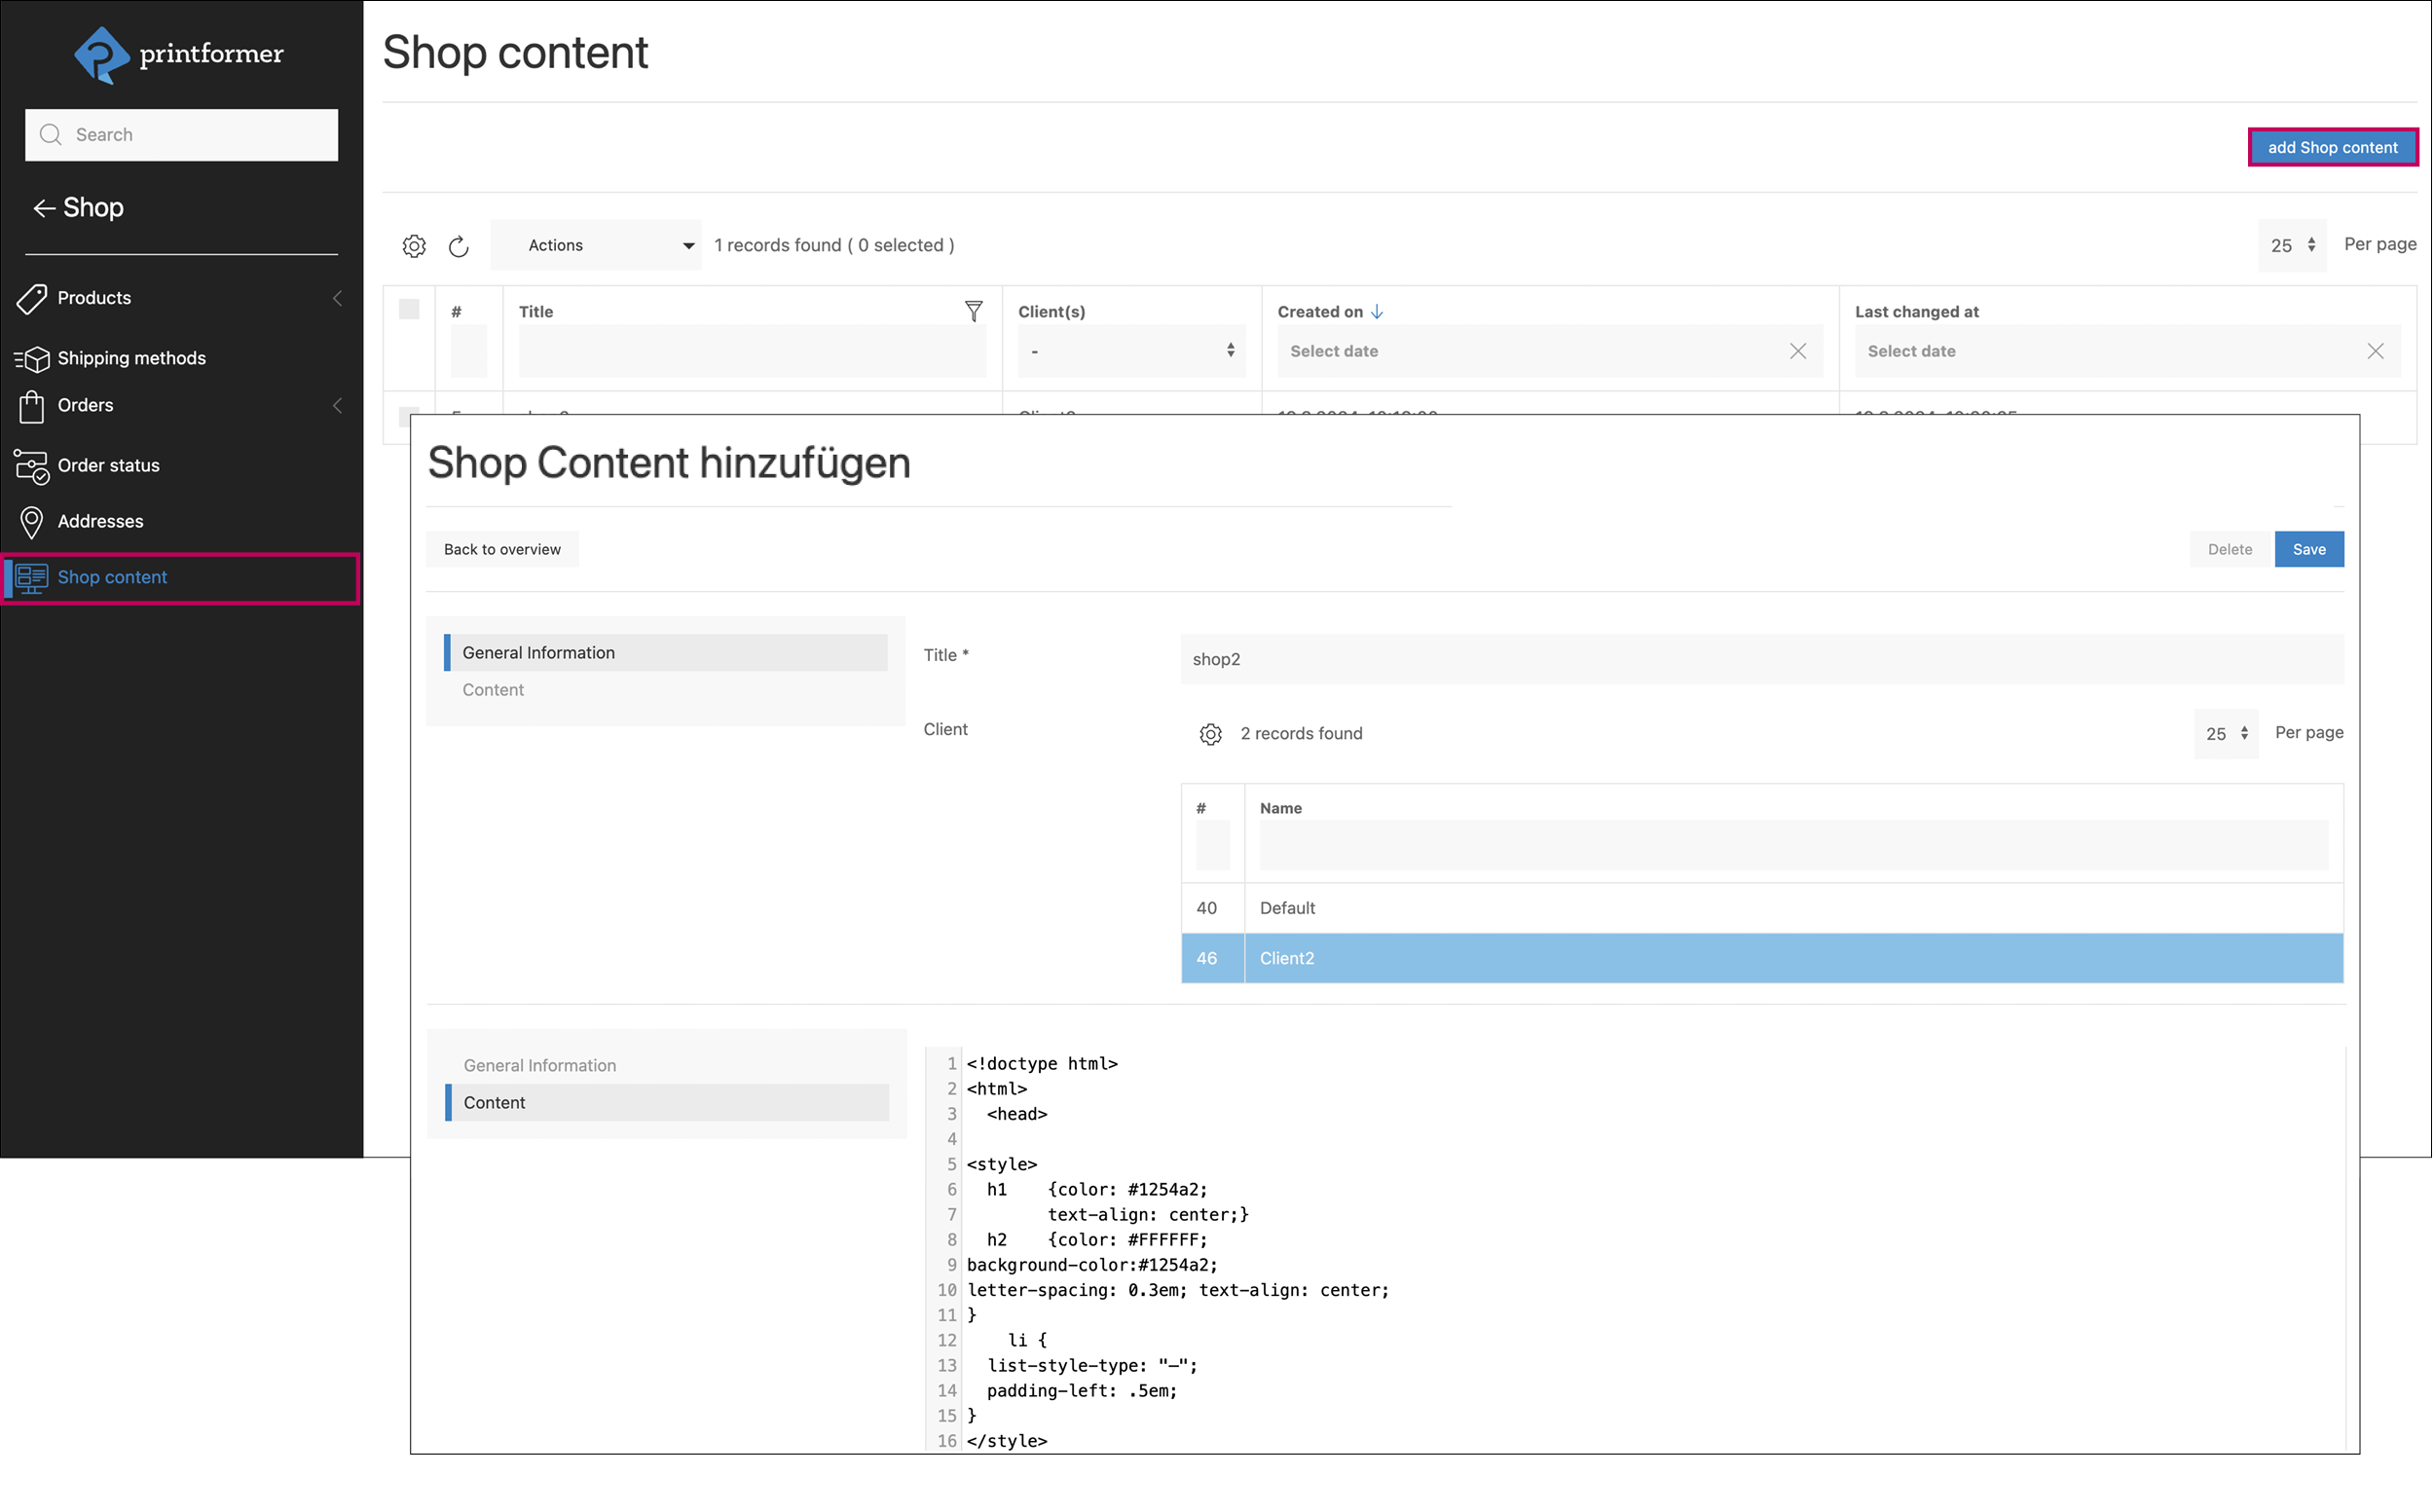The width and height of the screenshot is (2434, 1512).
Task: Change per page value with the 25 stepper
Action: [x=2310, y=244]
